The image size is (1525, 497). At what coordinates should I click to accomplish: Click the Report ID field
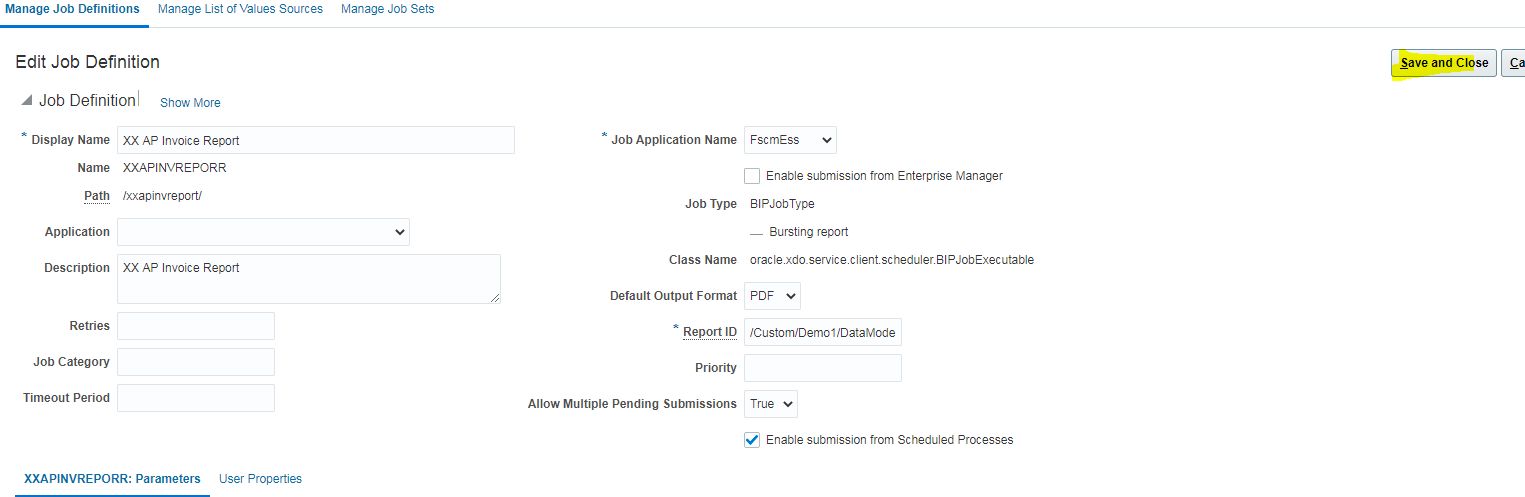coord(822,332)
